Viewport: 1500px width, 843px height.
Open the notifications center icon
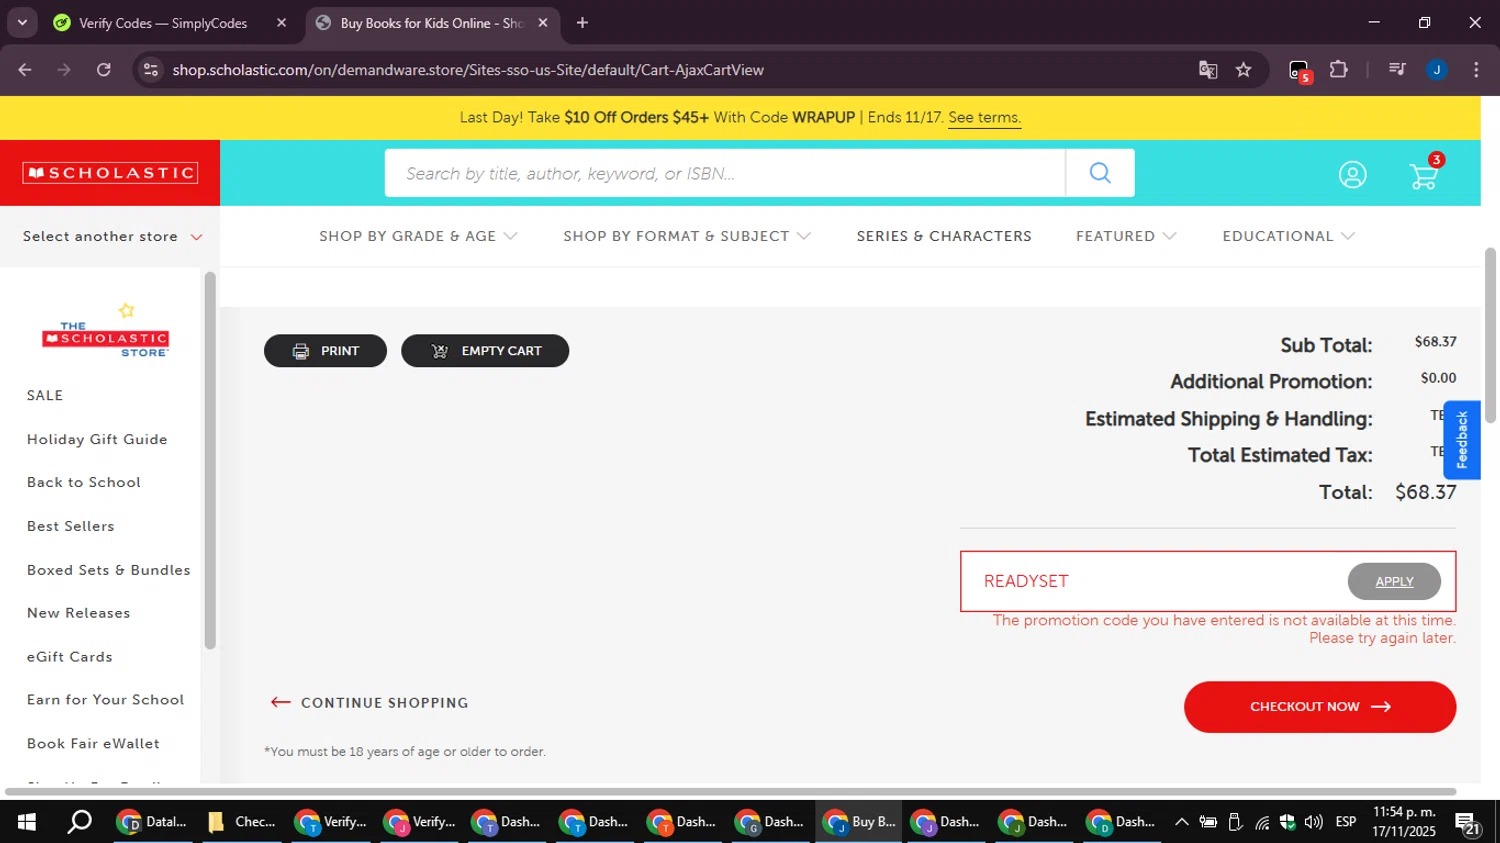coord(1468,824)
